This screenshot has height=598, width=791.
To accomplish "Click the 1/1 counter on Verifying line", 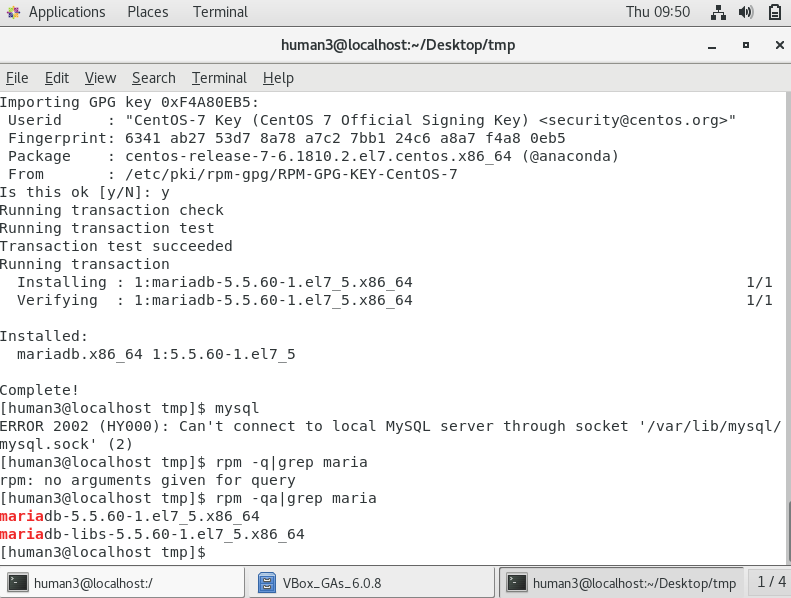I will point(759,300).
